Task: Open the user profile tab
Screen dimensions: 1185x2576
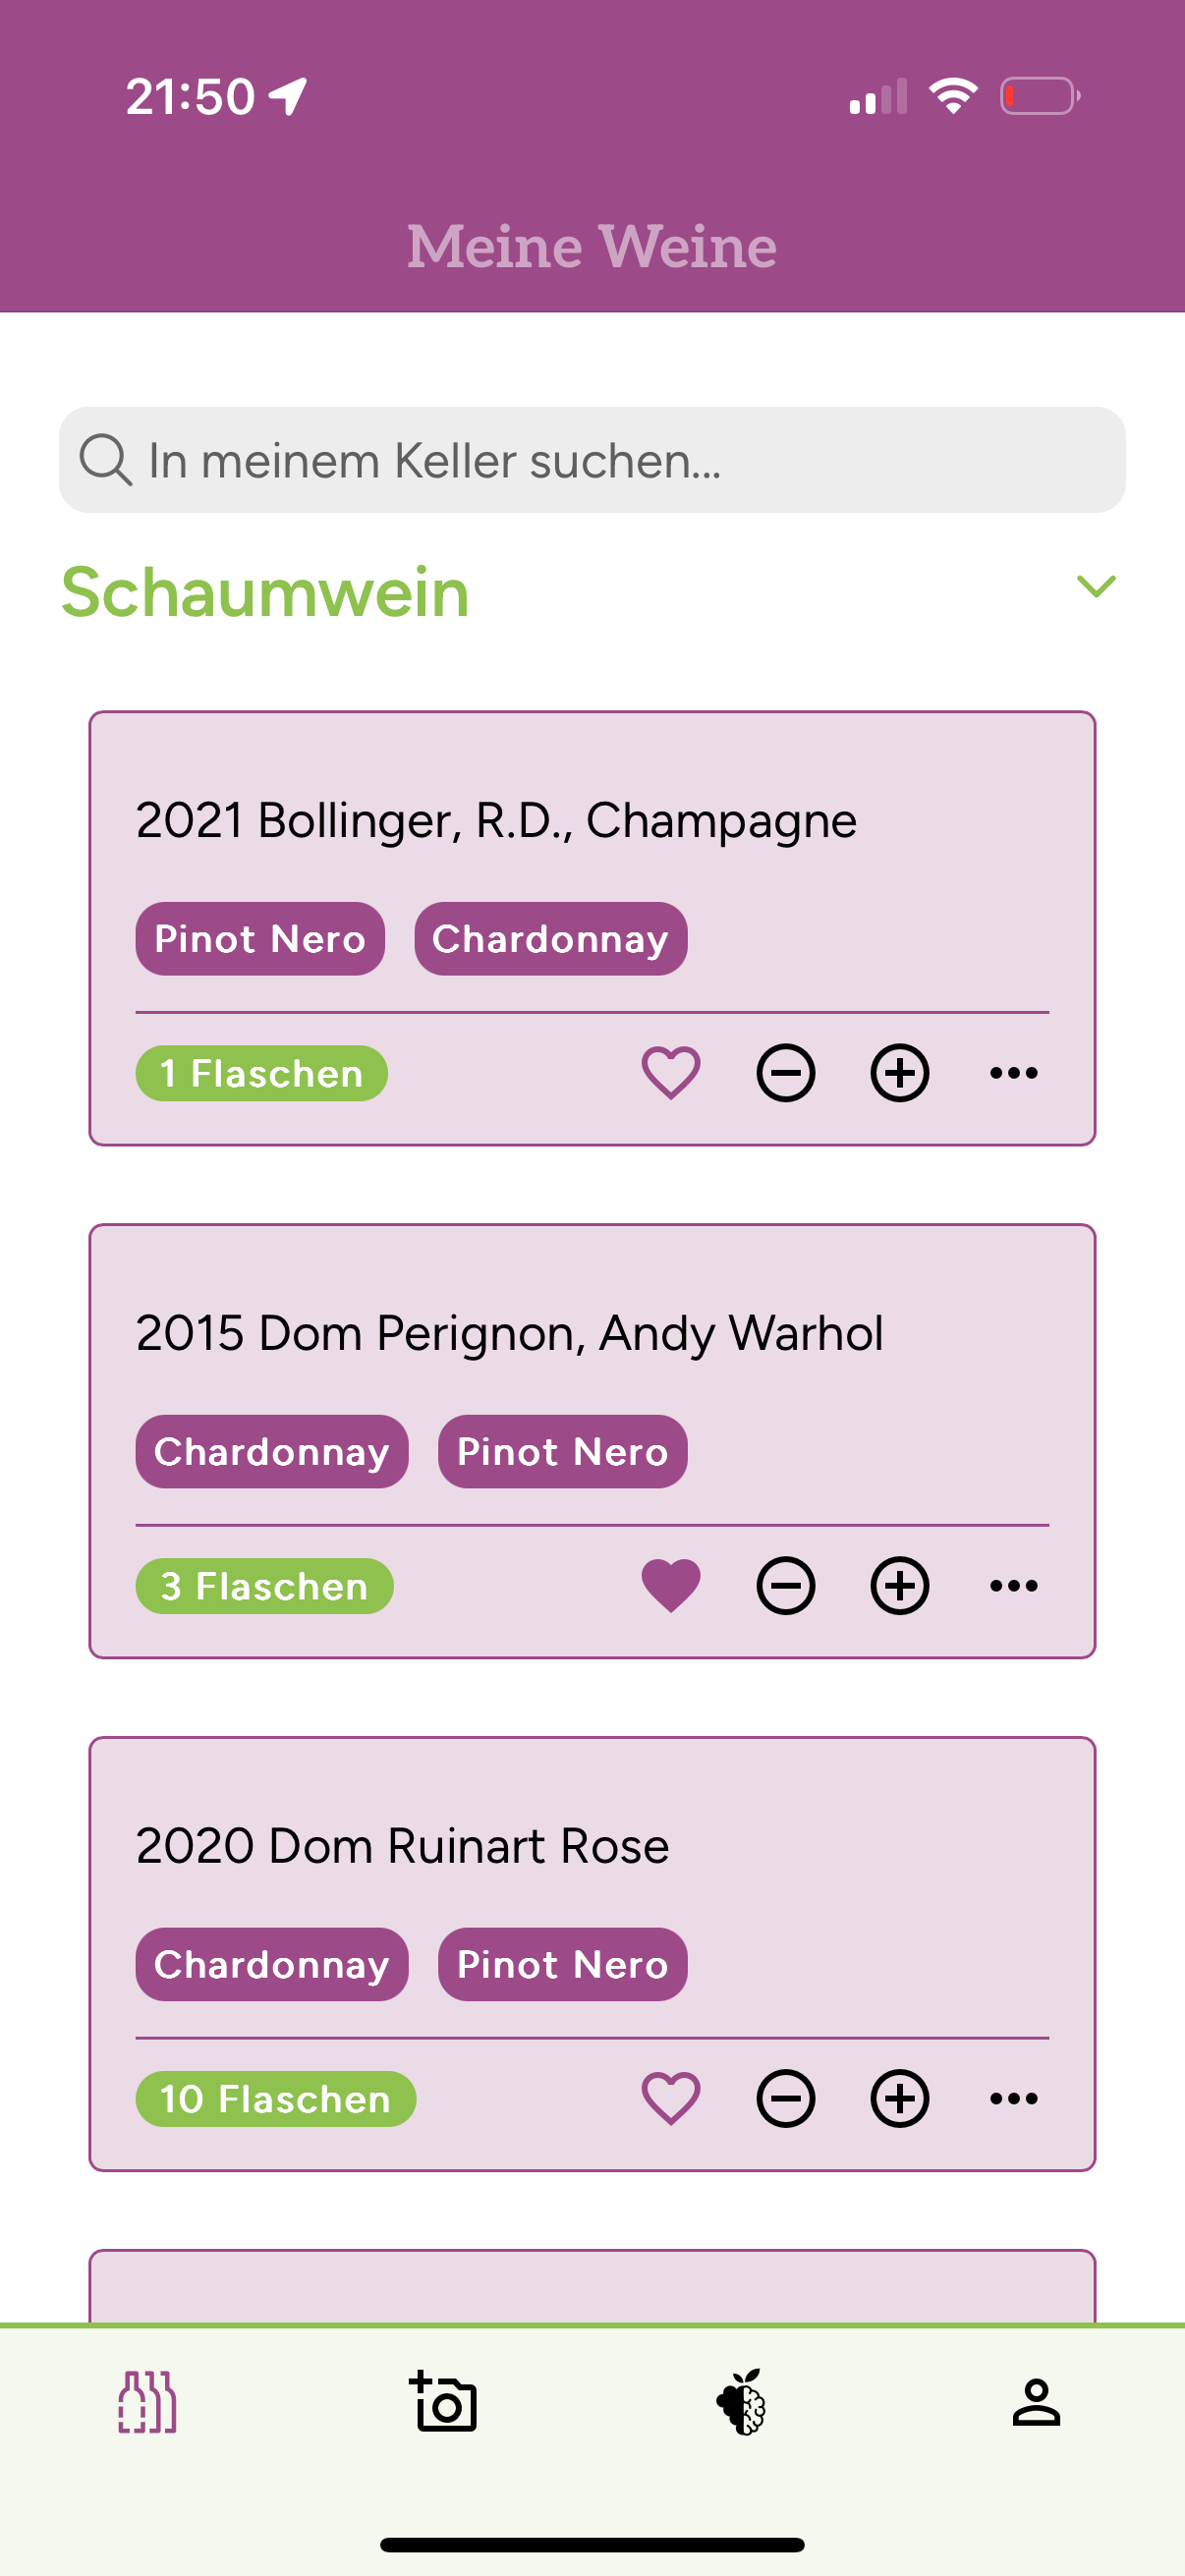Action: click(1036, 2402)
